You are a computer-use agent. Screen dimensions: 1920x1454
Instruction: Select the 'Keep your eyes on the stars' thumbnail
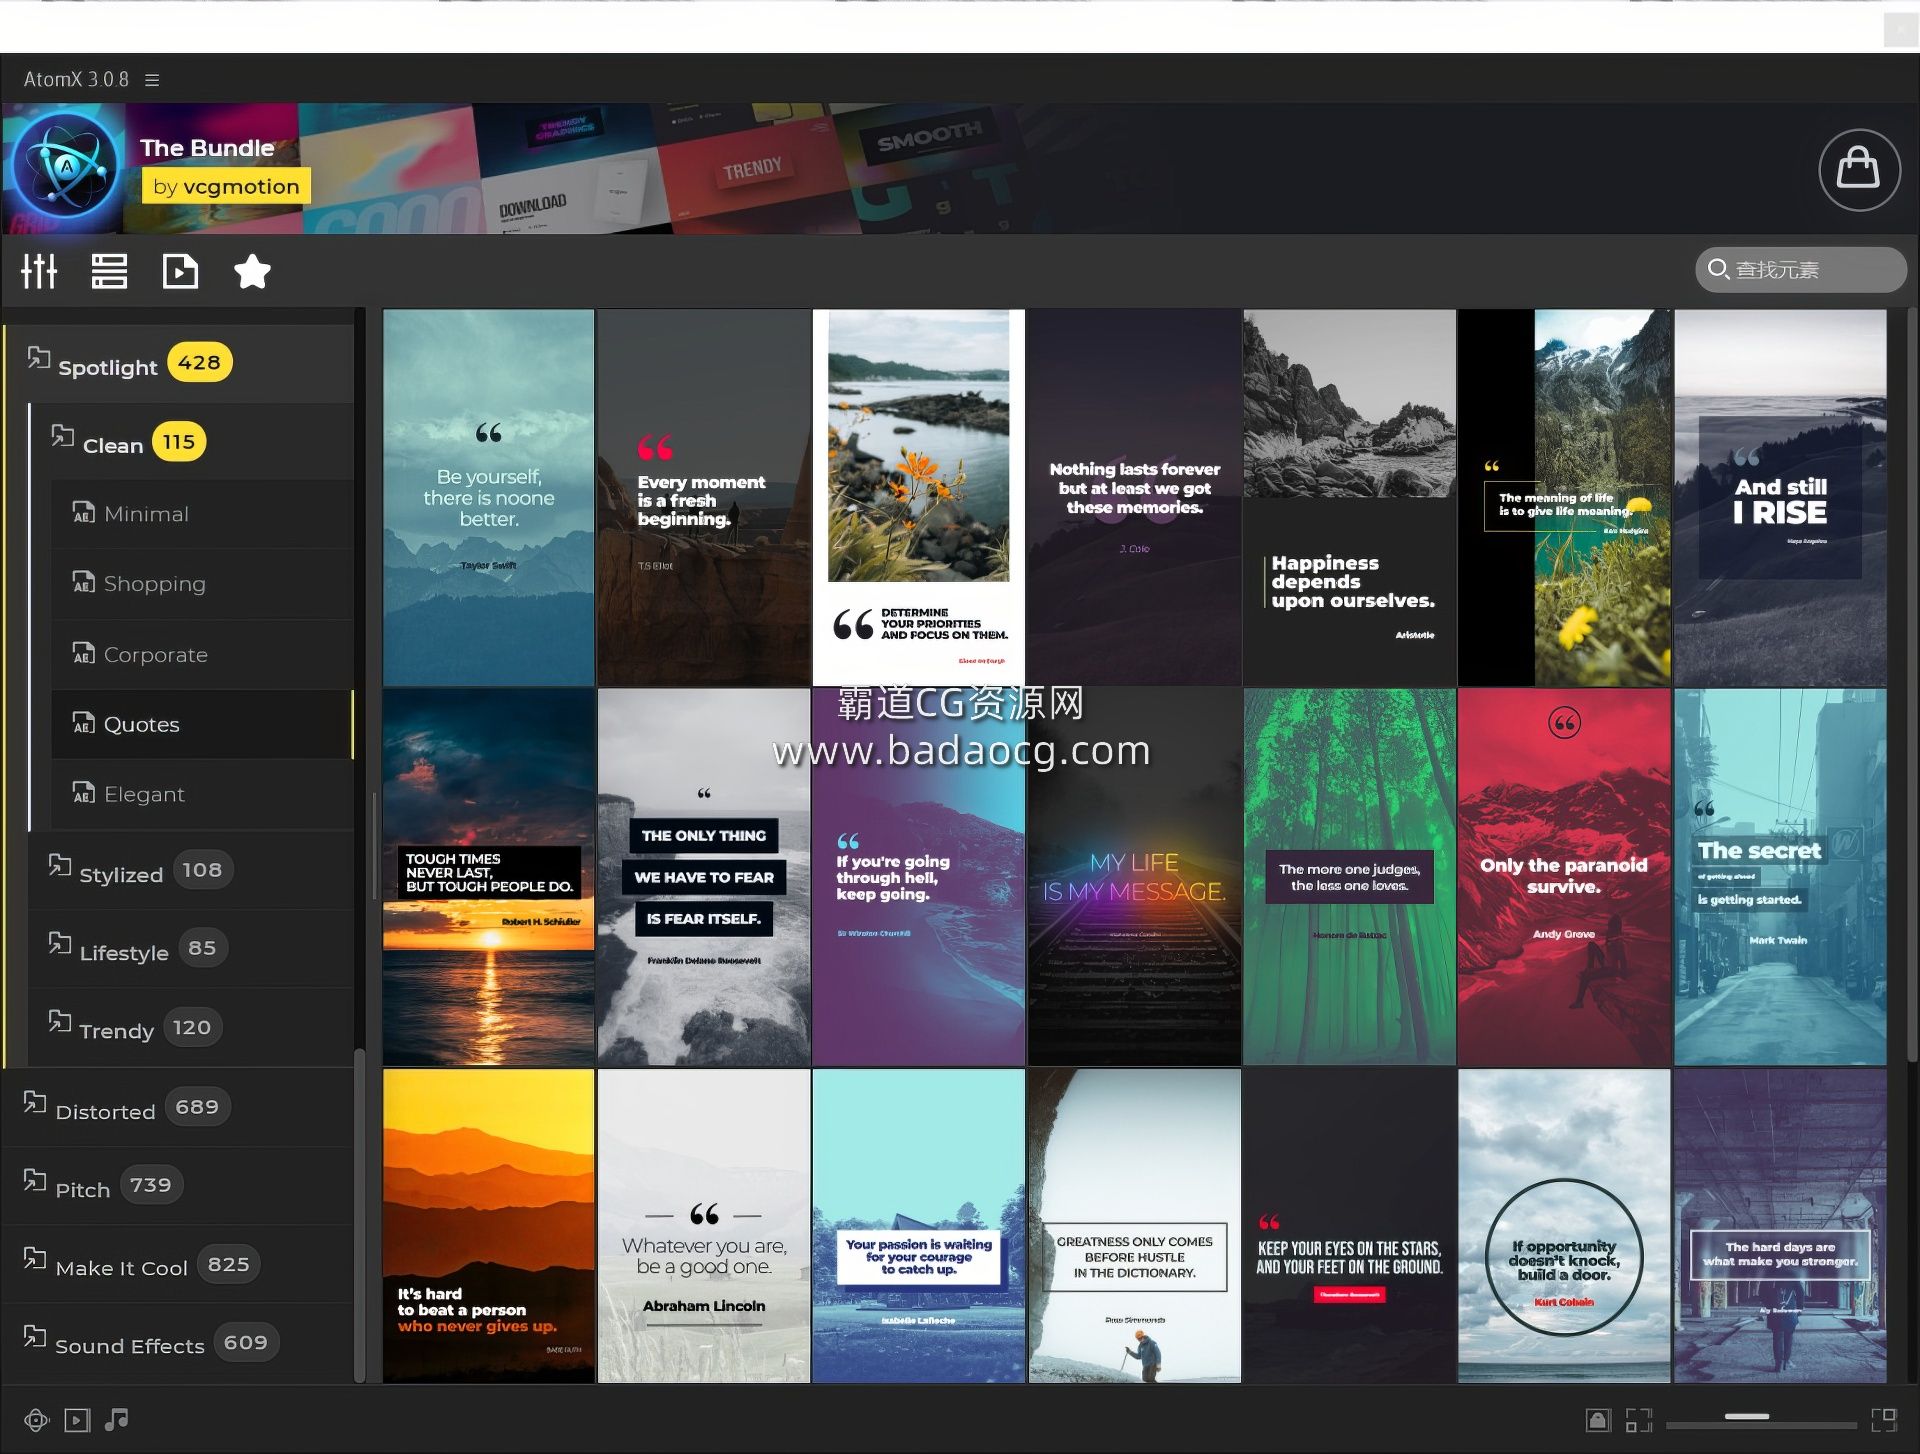1349,1226
